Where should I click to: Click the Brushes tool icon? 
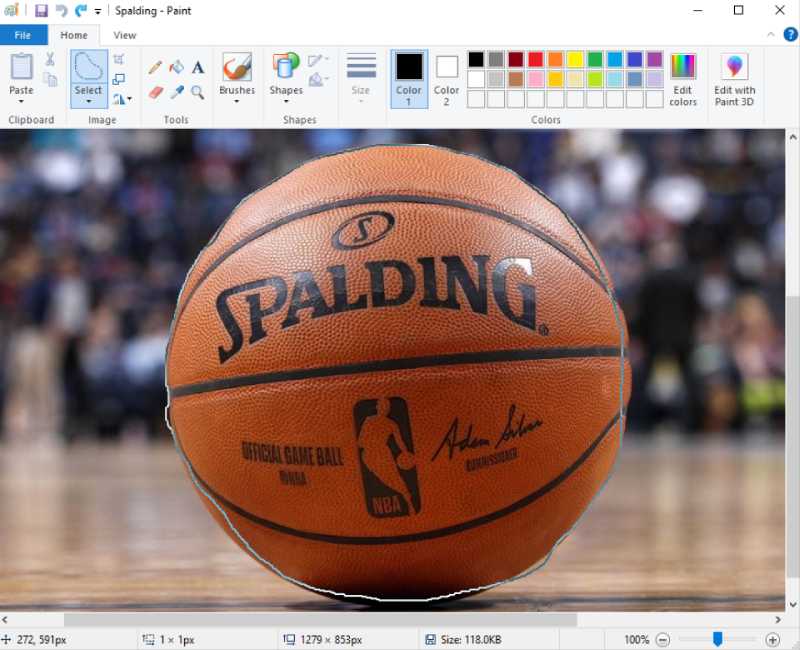237,67
